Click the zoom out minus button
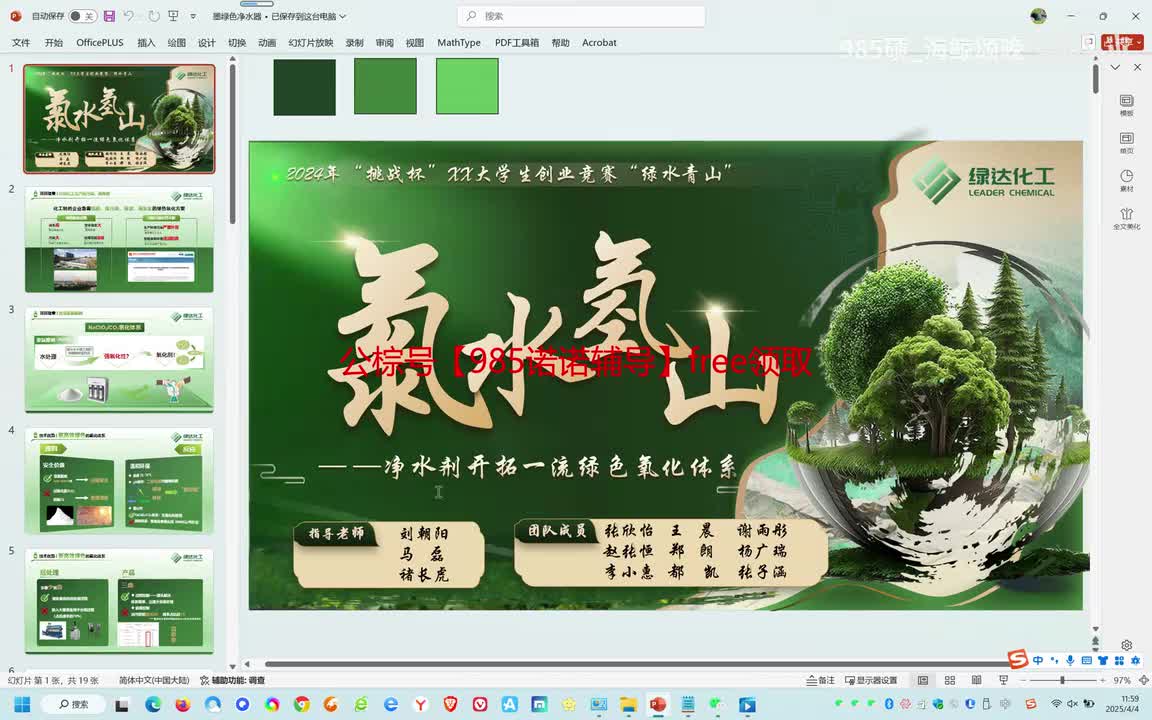 pos(1023,680)
